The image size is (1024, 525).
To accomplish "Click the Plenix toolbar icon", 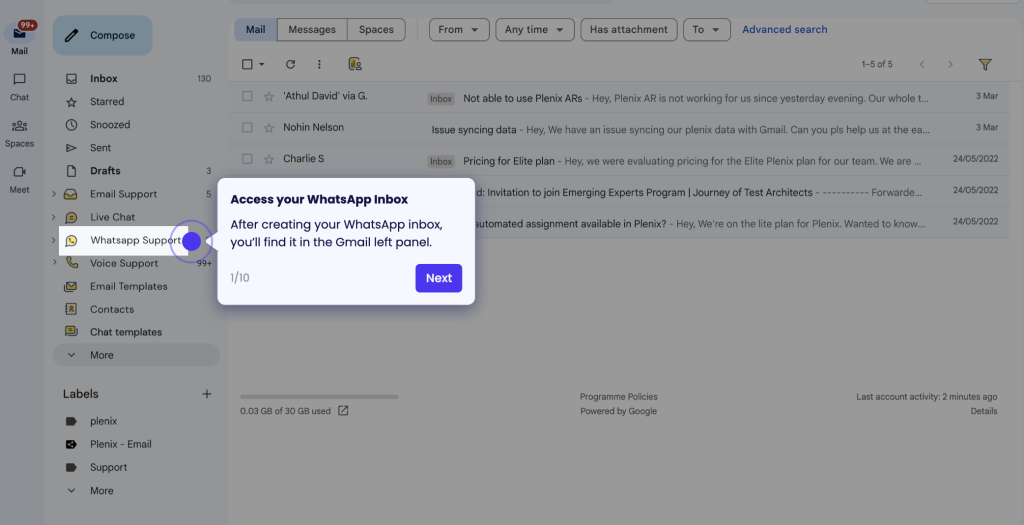I will 355,64.
